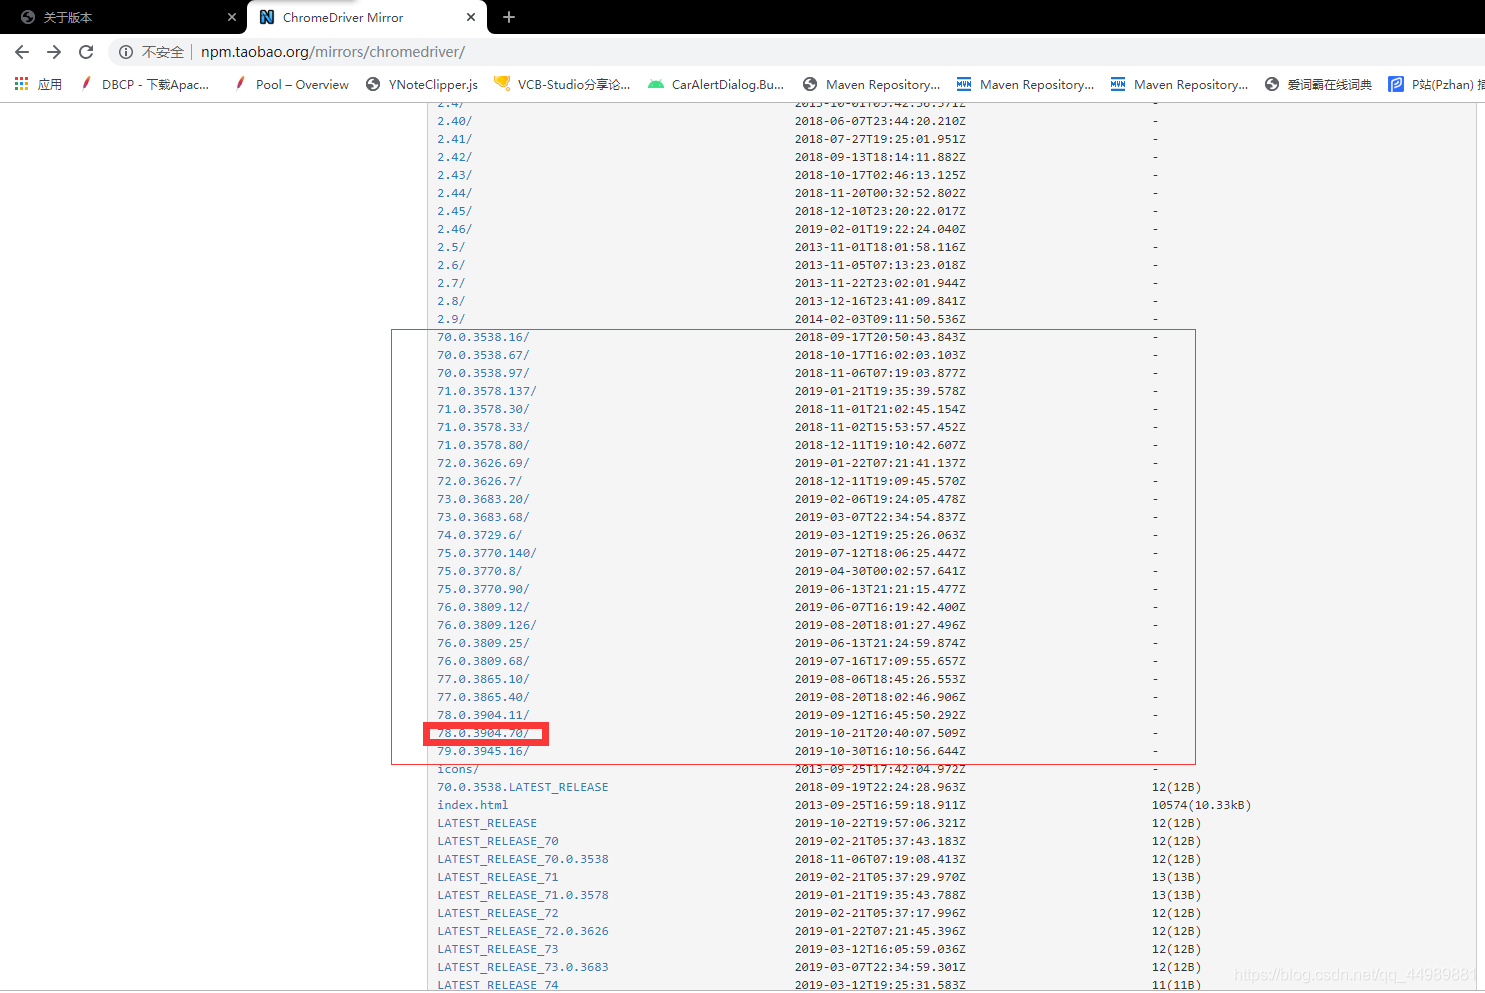Open the Pool – Overview bookmark
This screenshot has width=1485, height=993.
pos(292,84)
